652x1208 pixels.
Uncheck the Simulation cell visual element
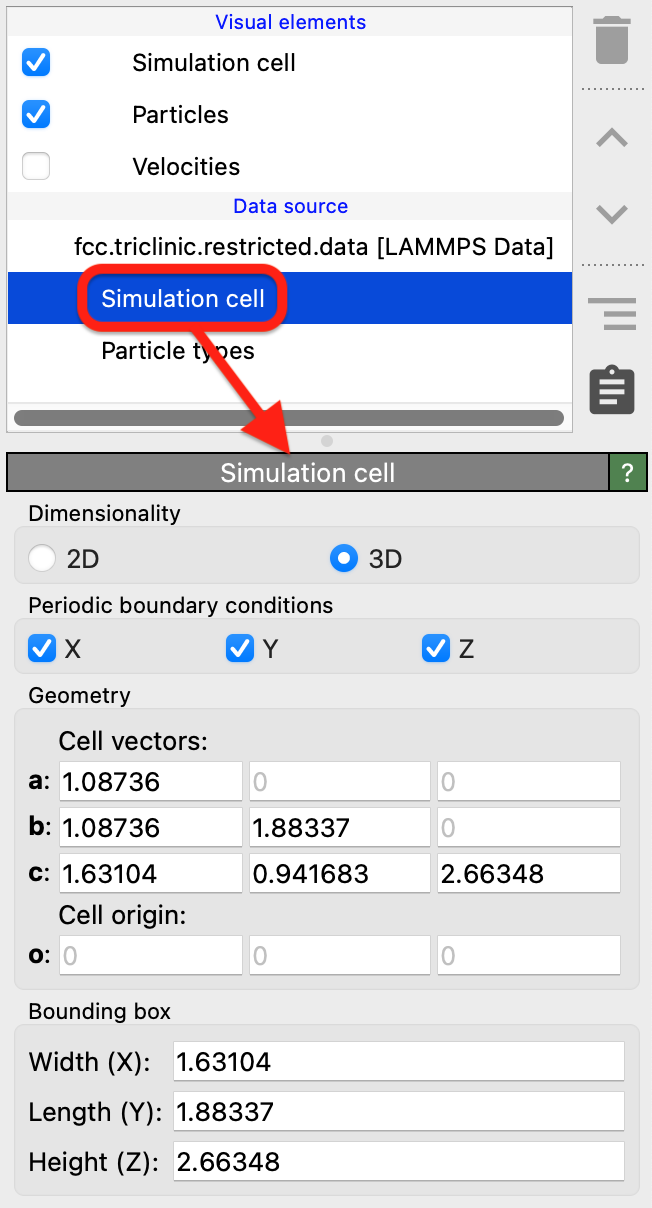tap(36, 63)
